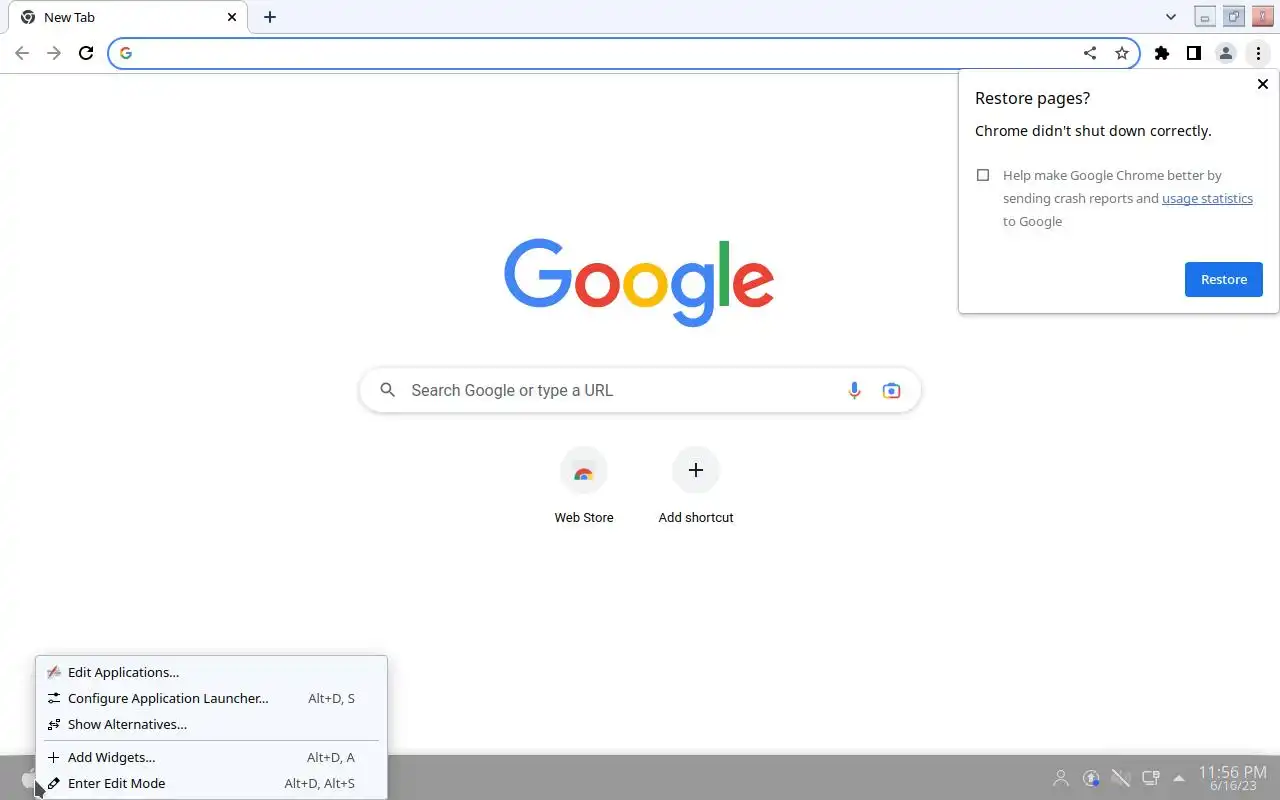Toggle the browser side panel

1194,53
